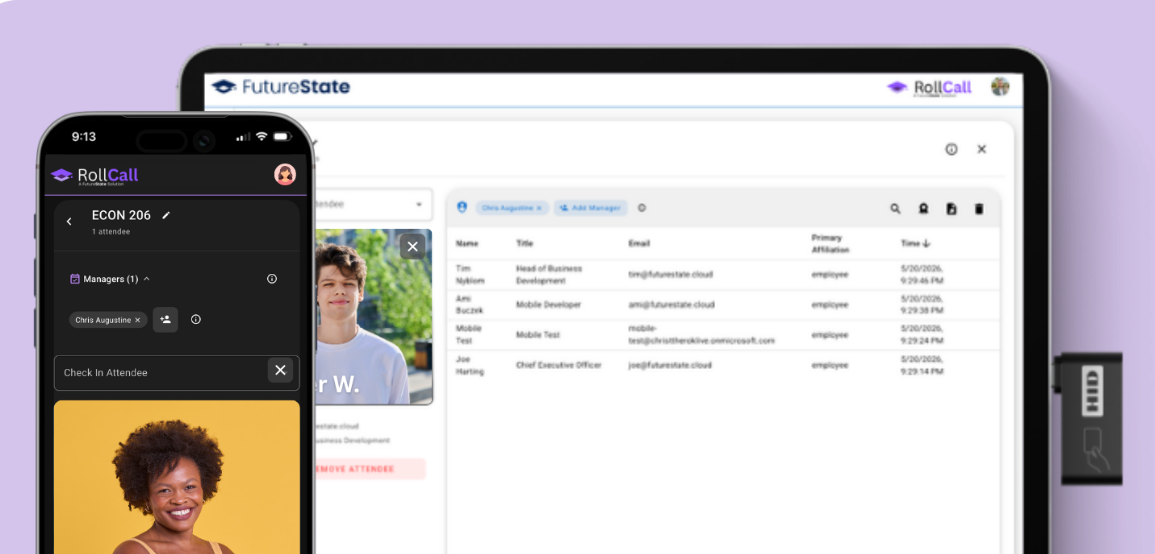Click the FutureState logo on tablet
The width and height of the screenshot is (1155, 554).
pyautogui.click(x=281, y=87)
